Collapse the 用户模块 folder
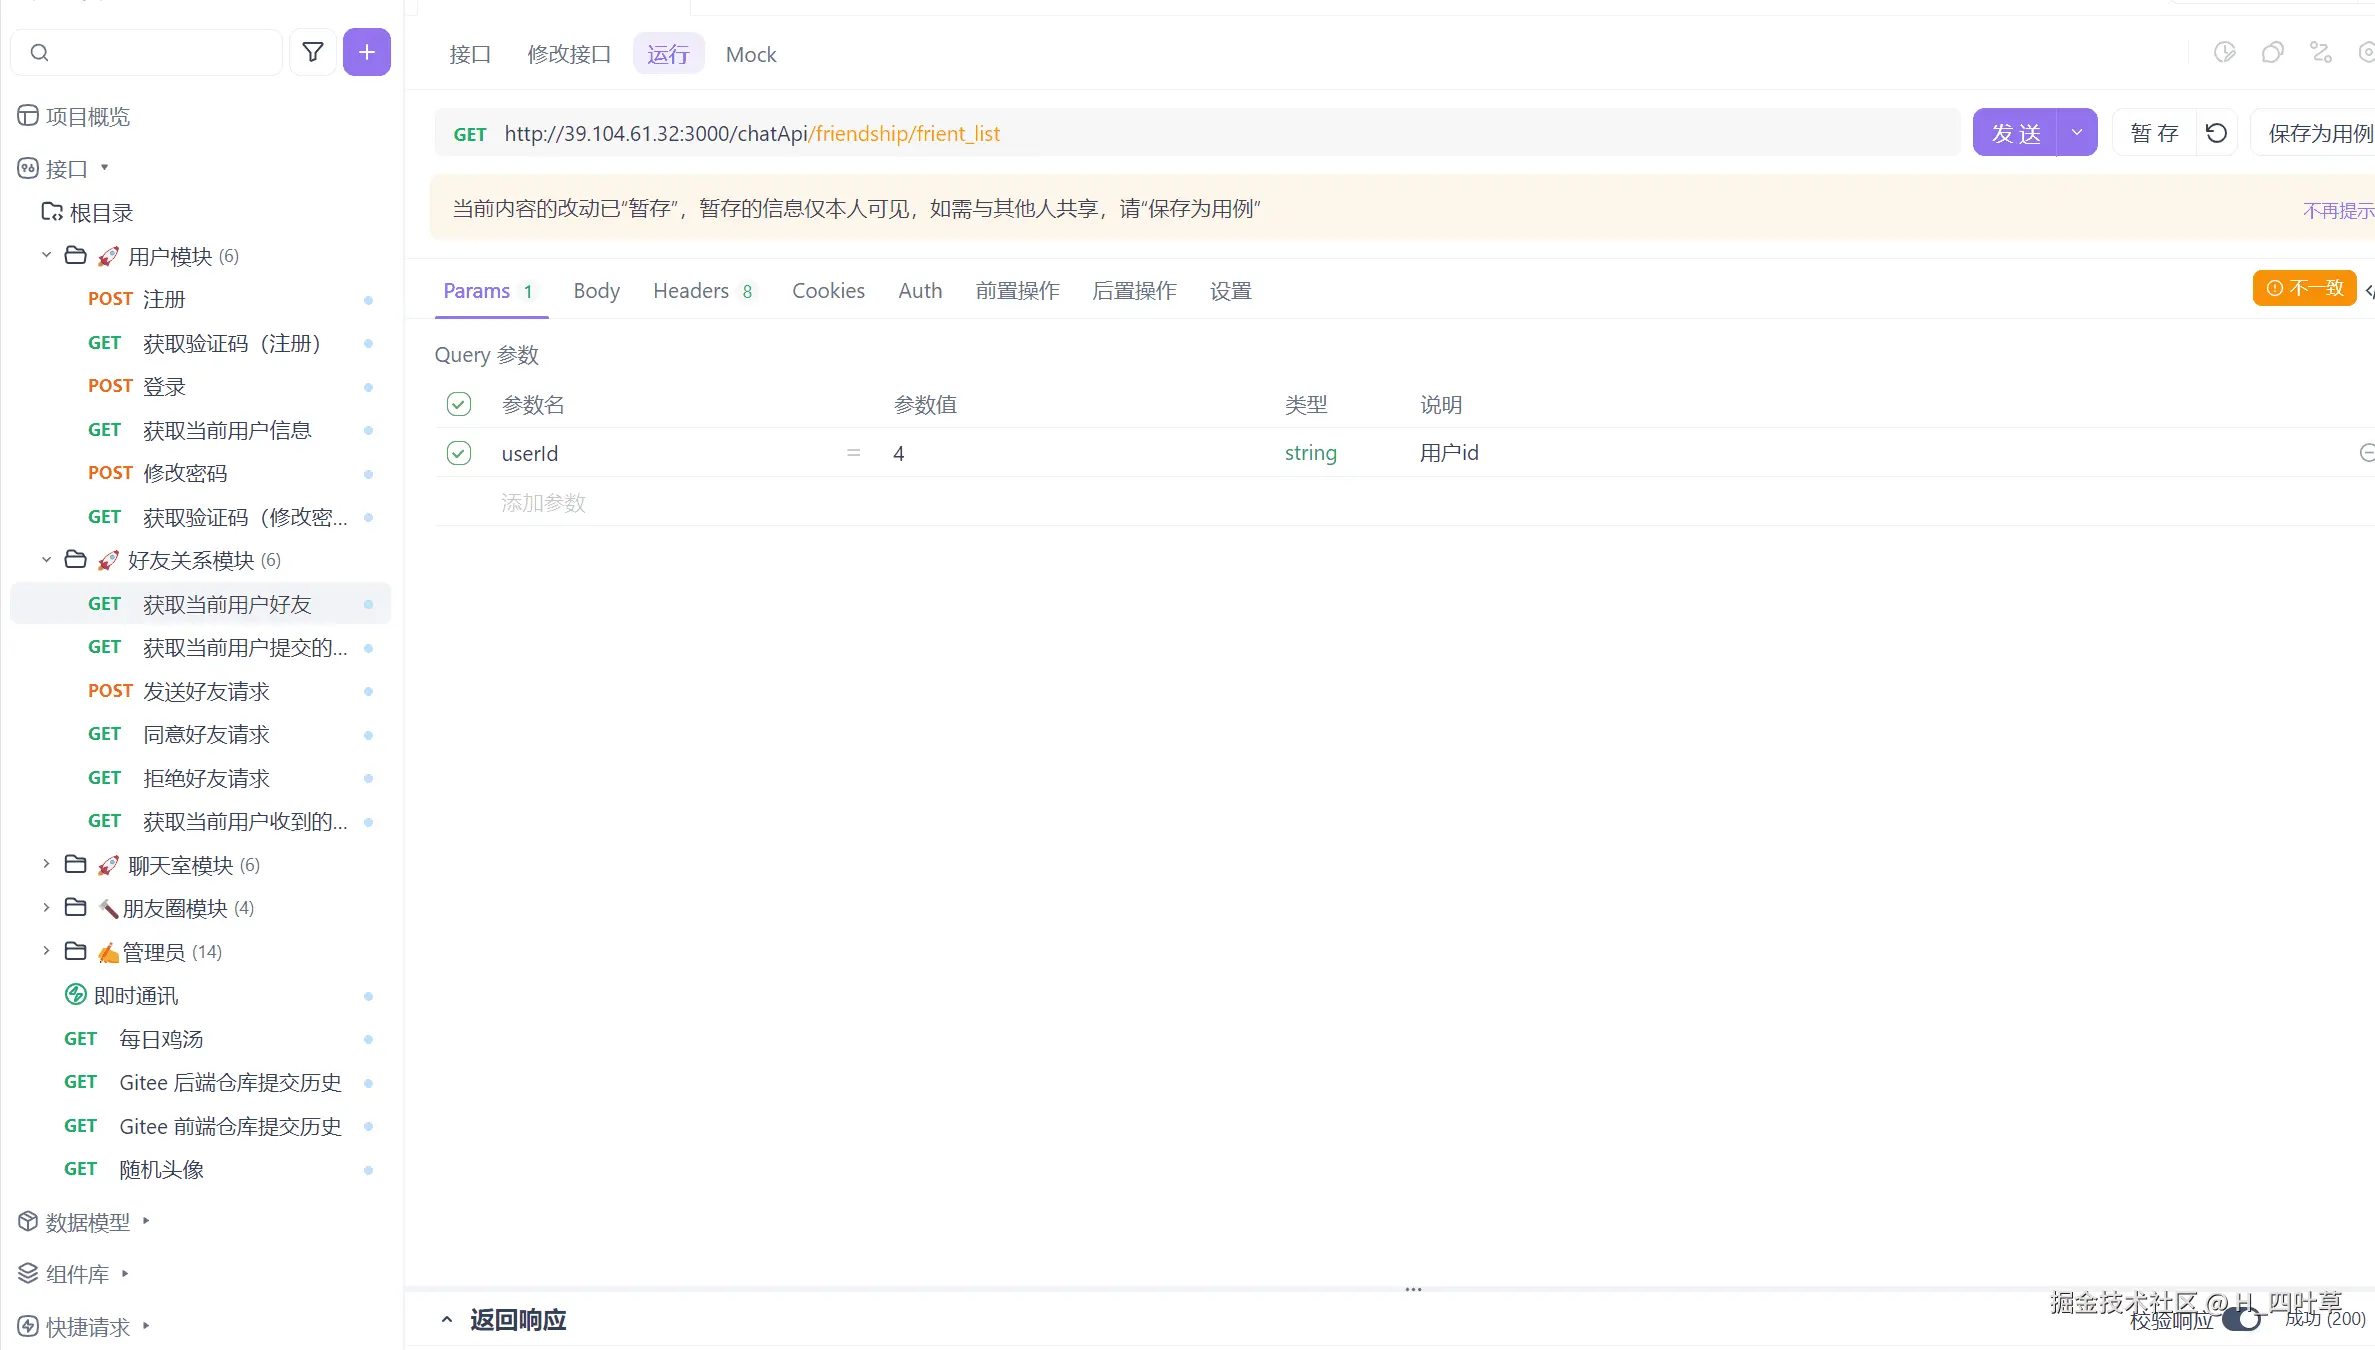The width and height of the screenshot is (2375, 1350). [x=46, y=255]
